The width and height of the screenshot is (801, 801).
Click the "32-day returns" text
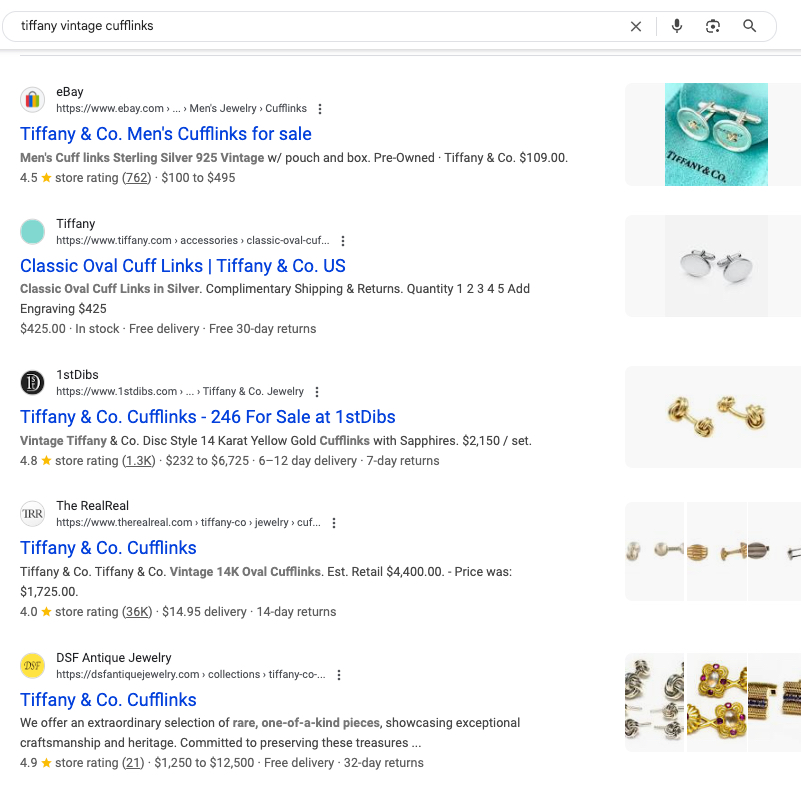384,763
